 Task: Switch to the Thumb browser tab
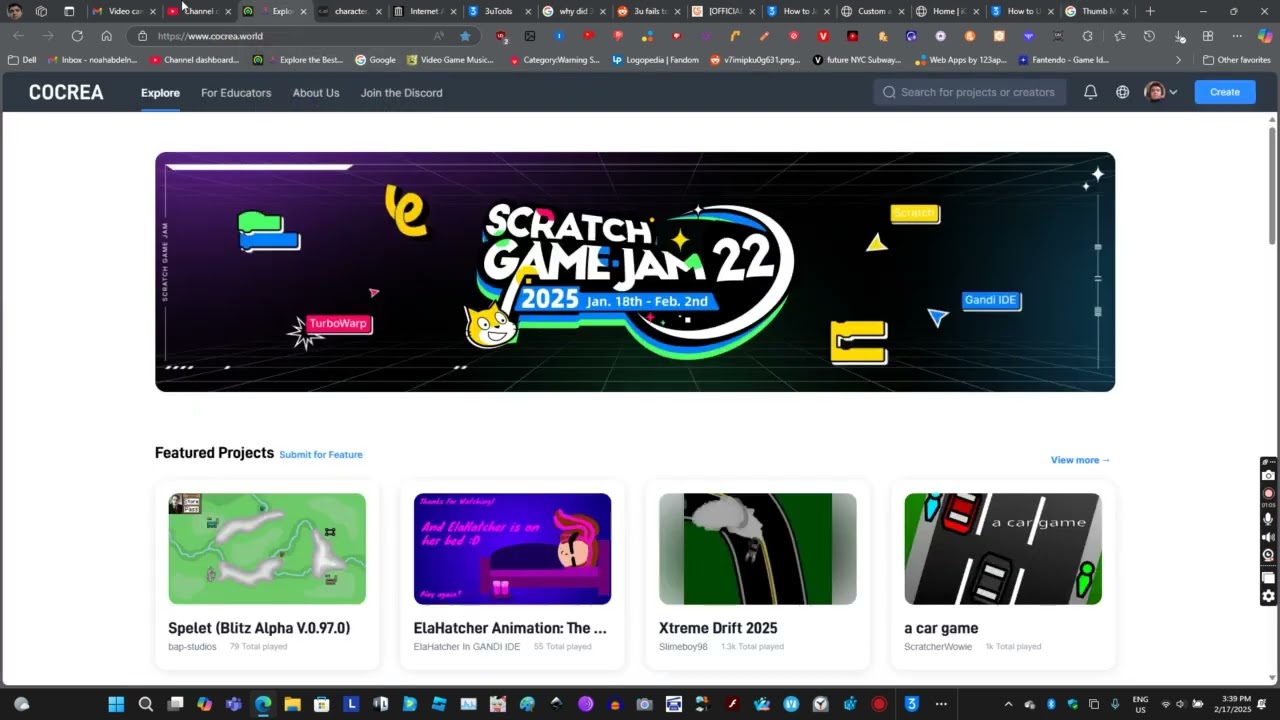(x=1097, y=11)
